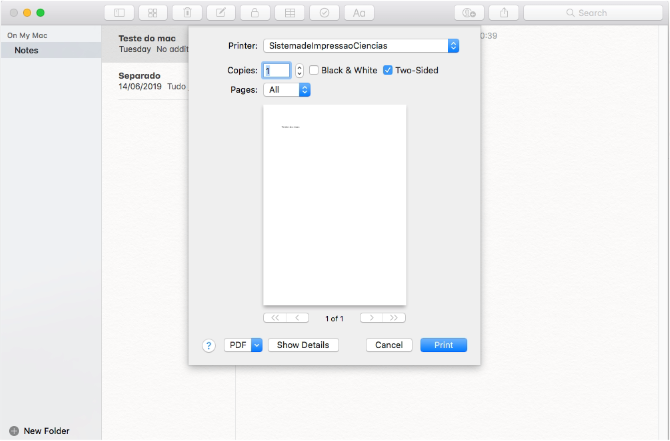This screenshot has width=670, height=441.
Task: Click the trash delete note icon
Action: [x=187, y=12]
